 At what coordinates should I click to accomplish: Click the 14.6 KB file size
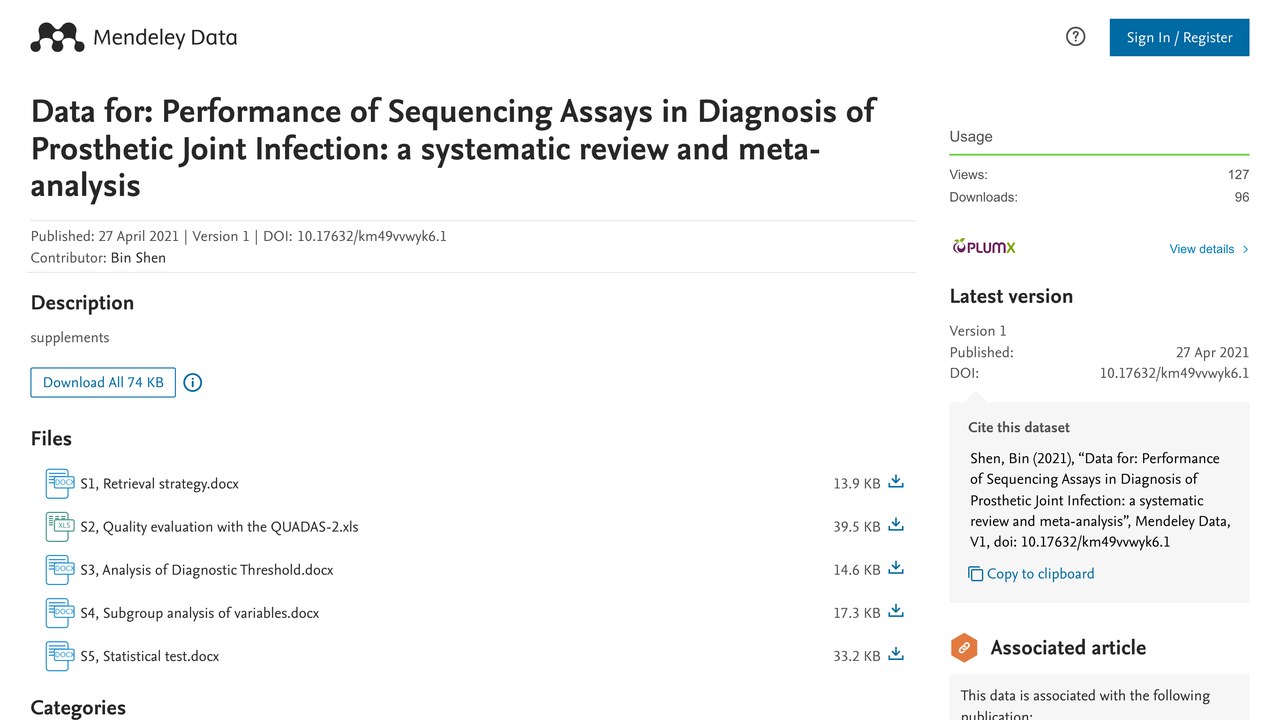(x=857, y=570)
